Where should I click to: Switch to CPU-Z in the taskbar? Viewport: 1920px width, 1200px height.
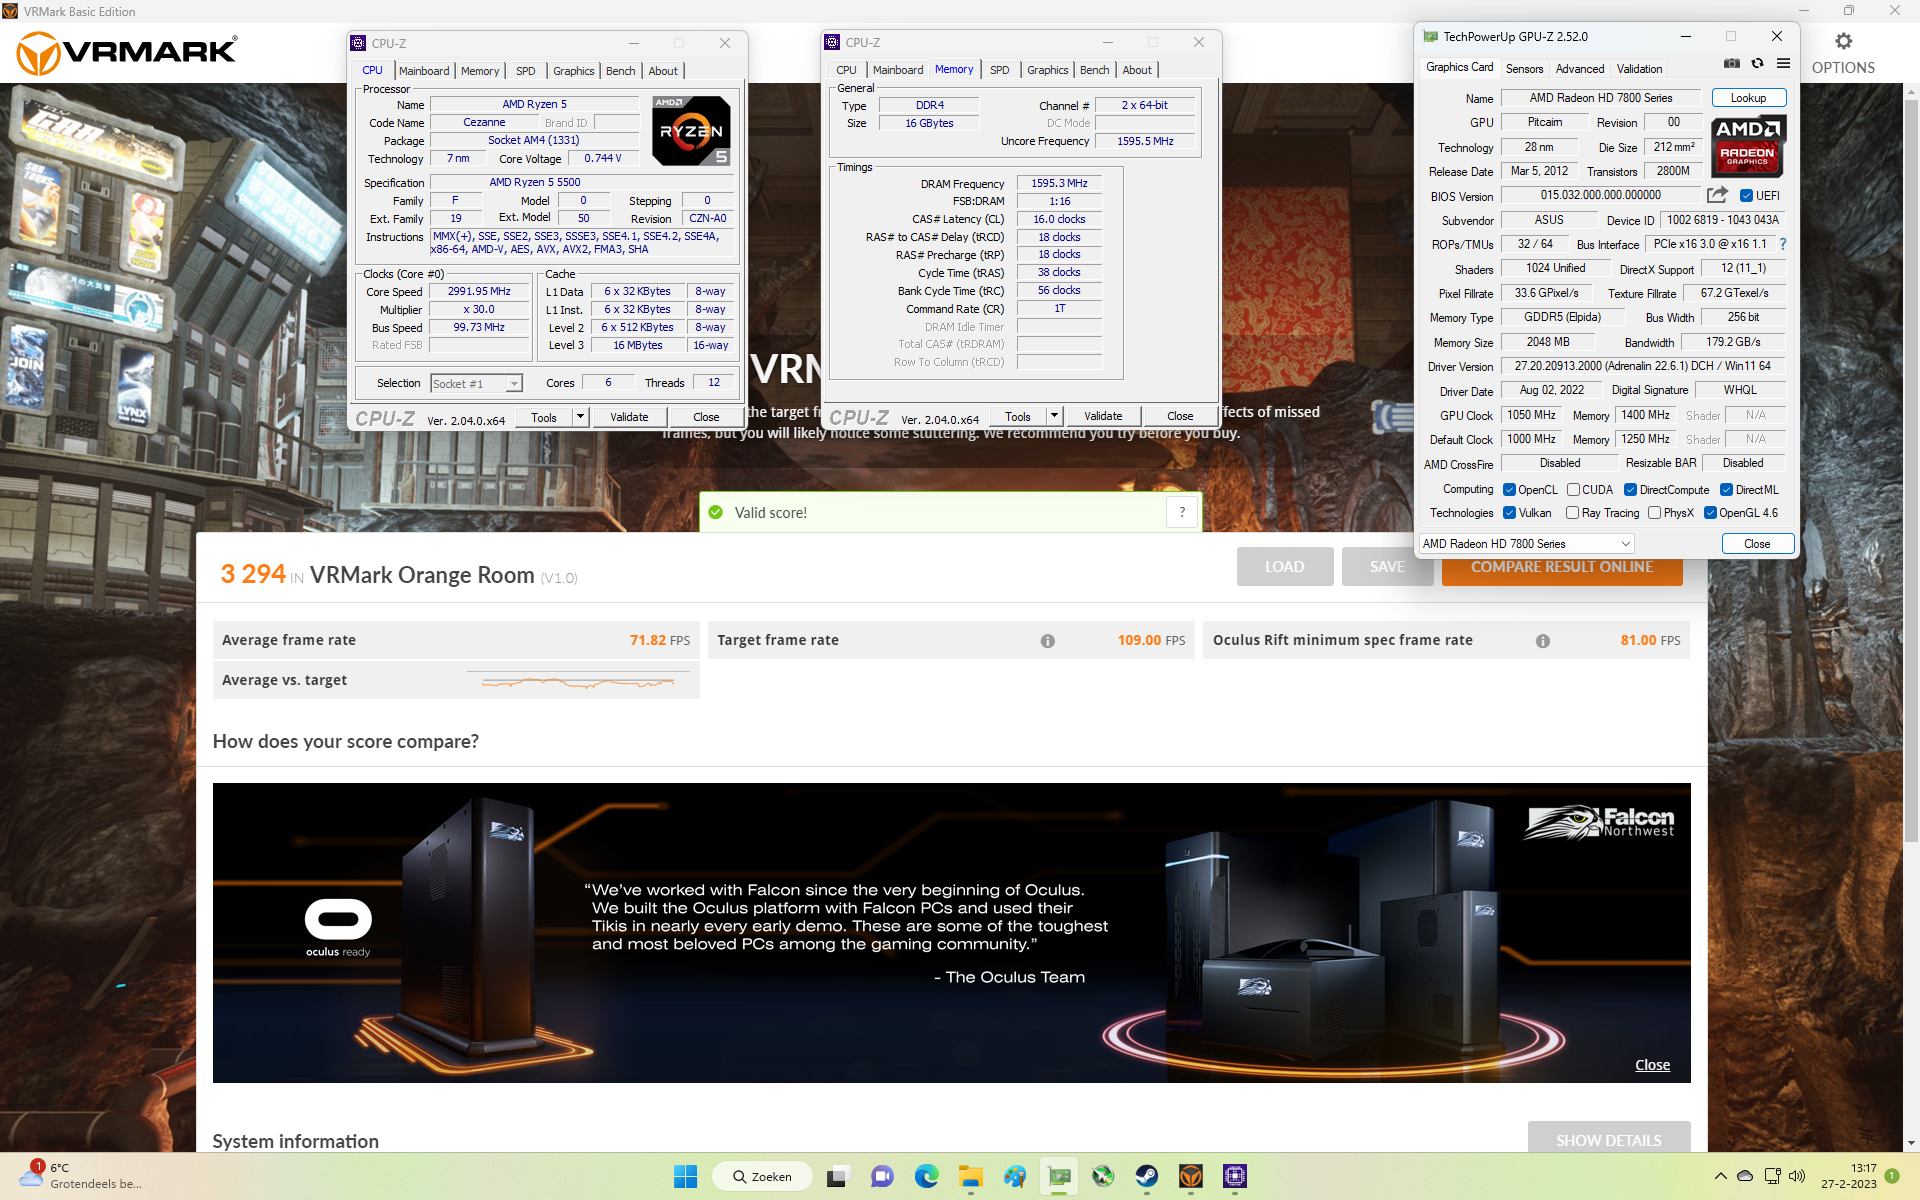click(x=1235, y=1177)
